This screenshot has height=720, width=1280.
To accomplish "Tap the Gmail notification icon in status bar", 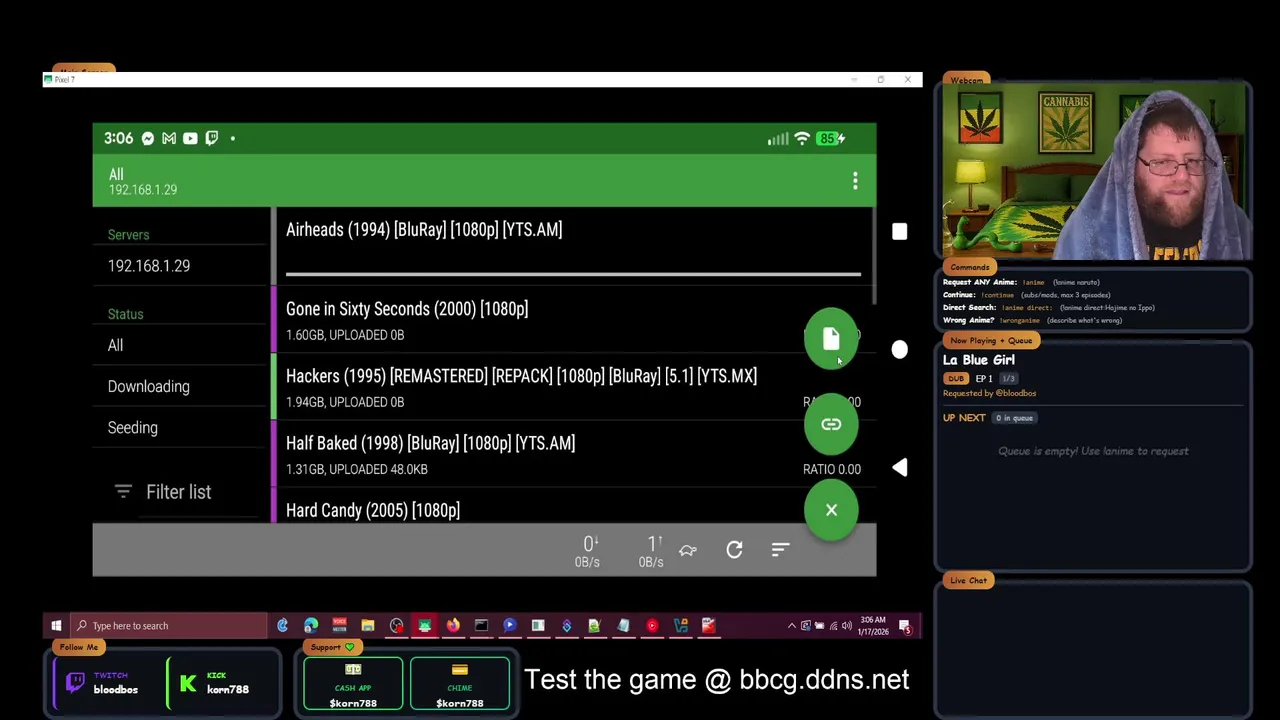I will 169,138.
